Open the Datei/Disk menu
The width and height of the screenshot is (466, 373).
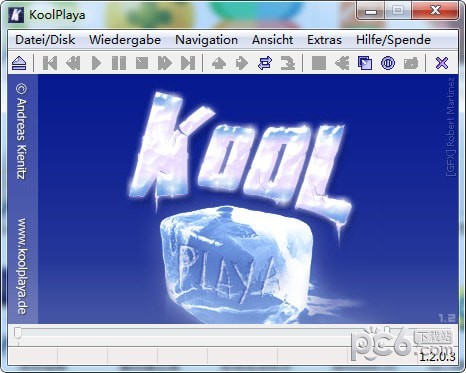[45, 40]
